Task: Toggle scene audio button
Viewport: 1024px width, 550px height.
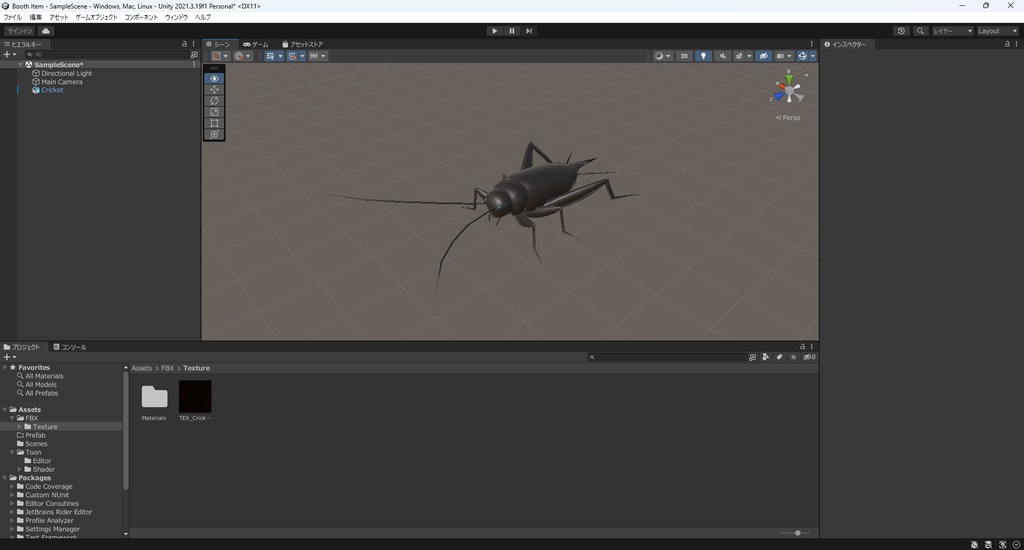Action: 722,56
